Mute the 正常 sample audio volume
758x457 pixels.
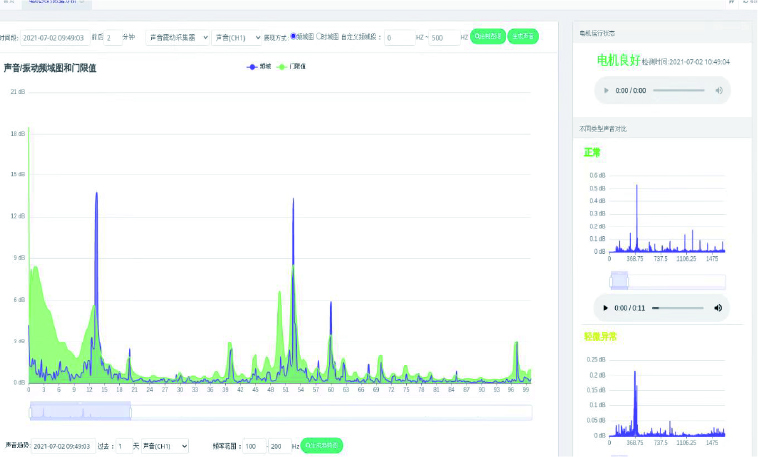[718, 308]
